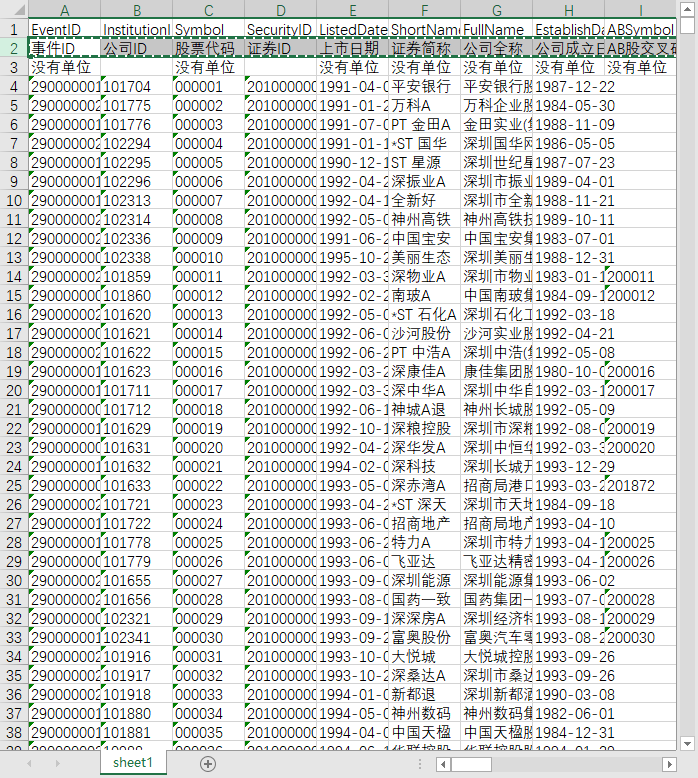This screenshot has height=778, width=698.
Task: Click cell 南玻A
Action: (x=424, y=295)
